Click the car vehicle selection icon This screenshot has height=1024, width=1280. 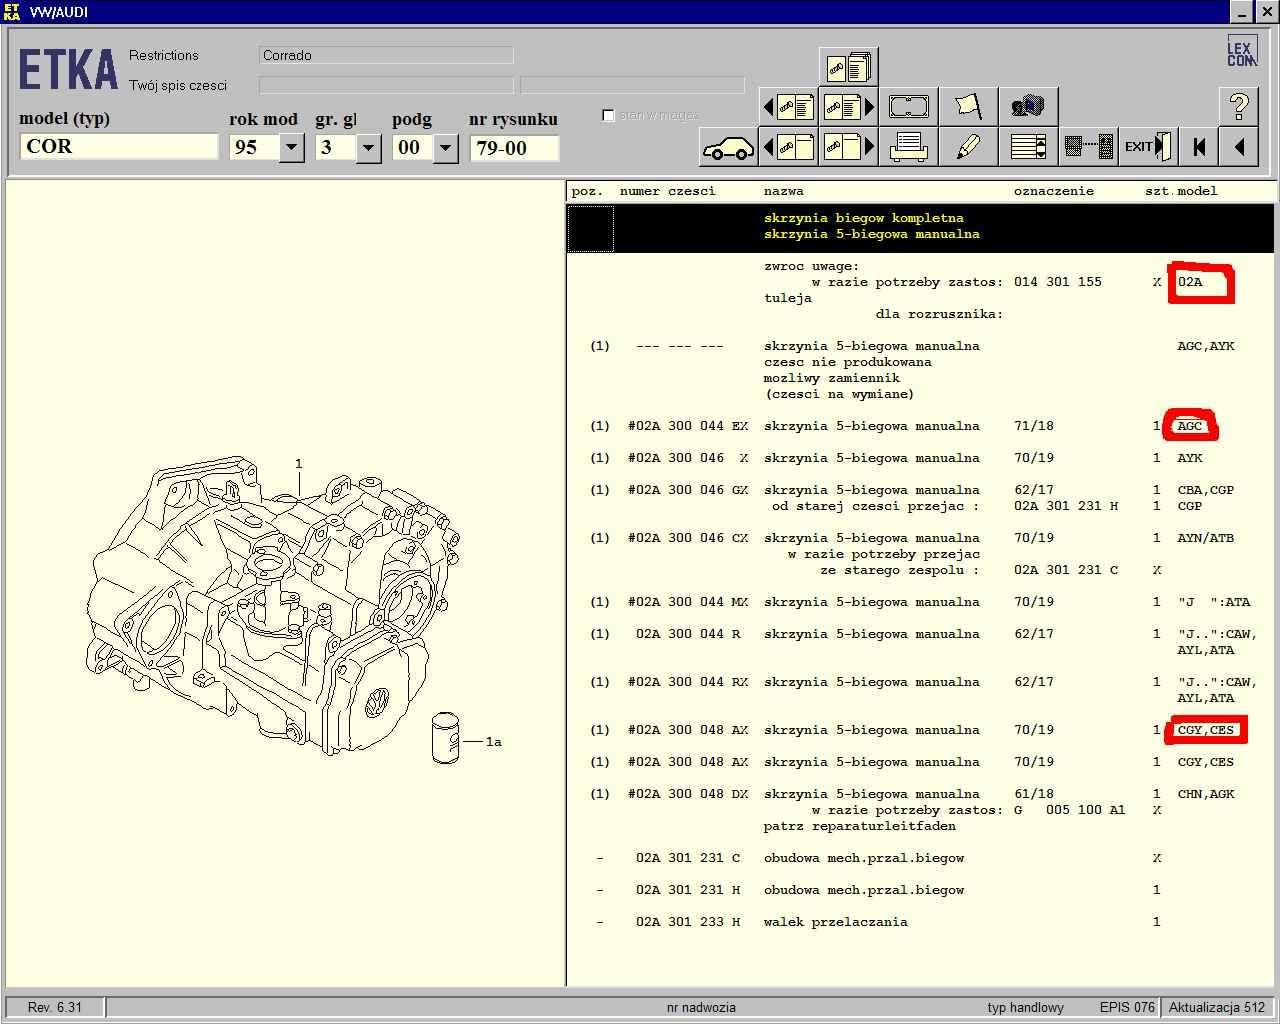tap(728, 147)
